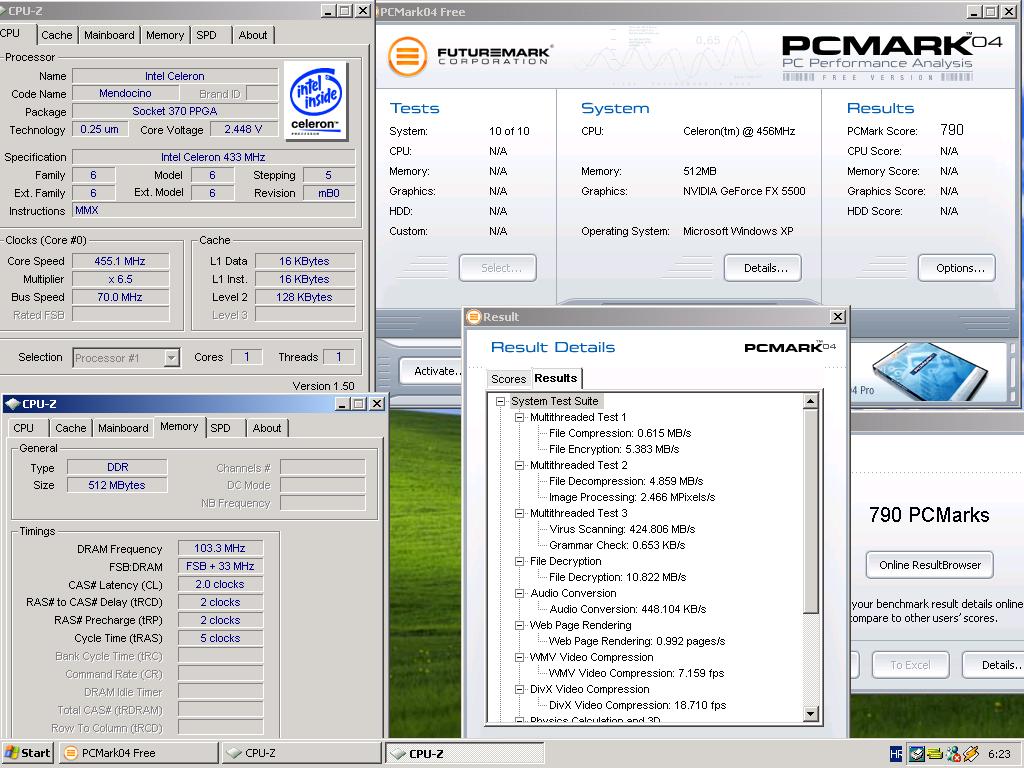Open the Results Options... button
Viewport: 1024px width, 768px height.
[957, 268]
